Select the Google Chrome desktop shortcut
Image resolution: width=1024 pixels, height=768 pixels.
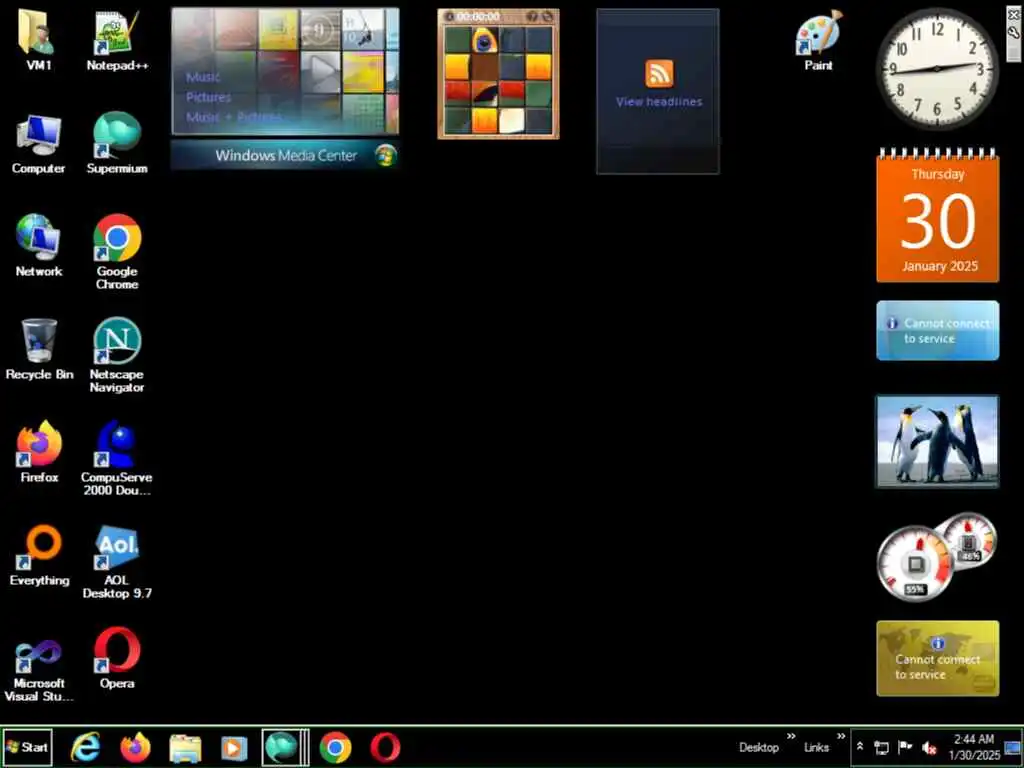(117, 251)
